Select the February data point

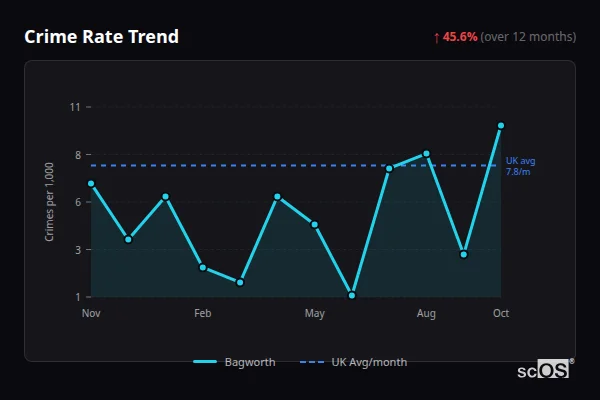(x=203, y=268)
